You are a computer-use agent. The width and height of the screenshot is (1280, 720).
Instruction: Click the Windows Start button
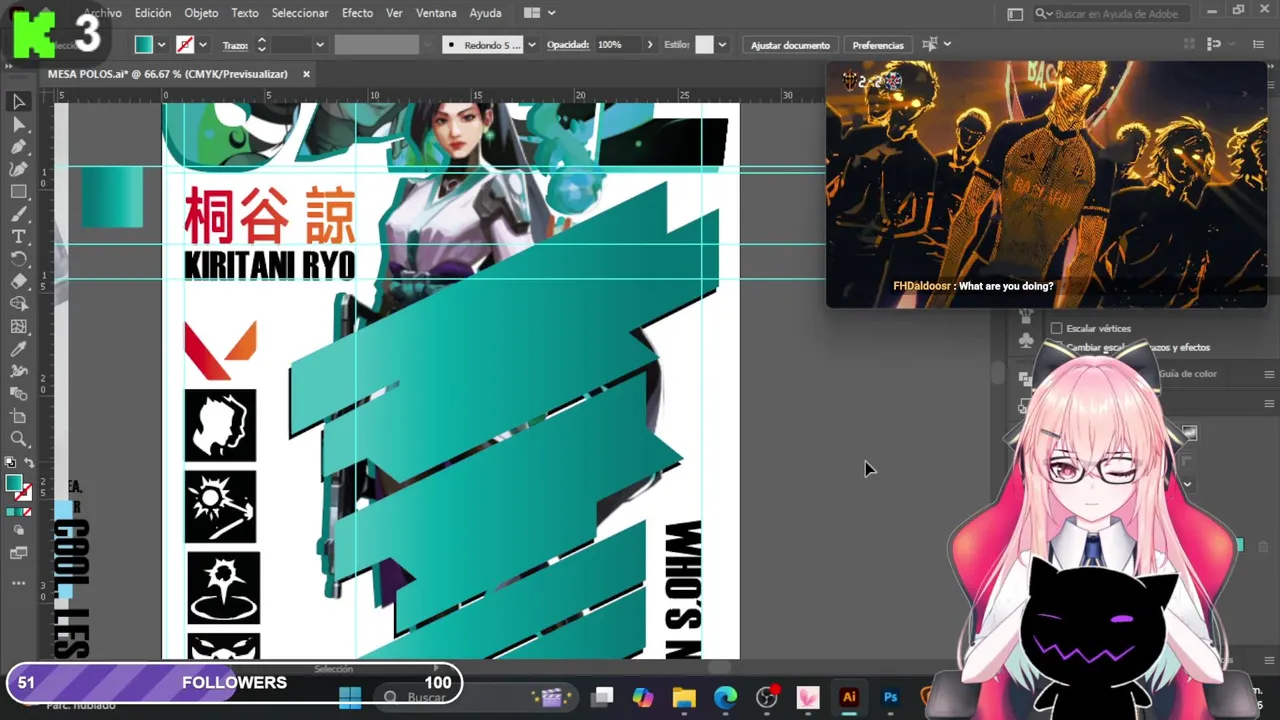point(350,697)
